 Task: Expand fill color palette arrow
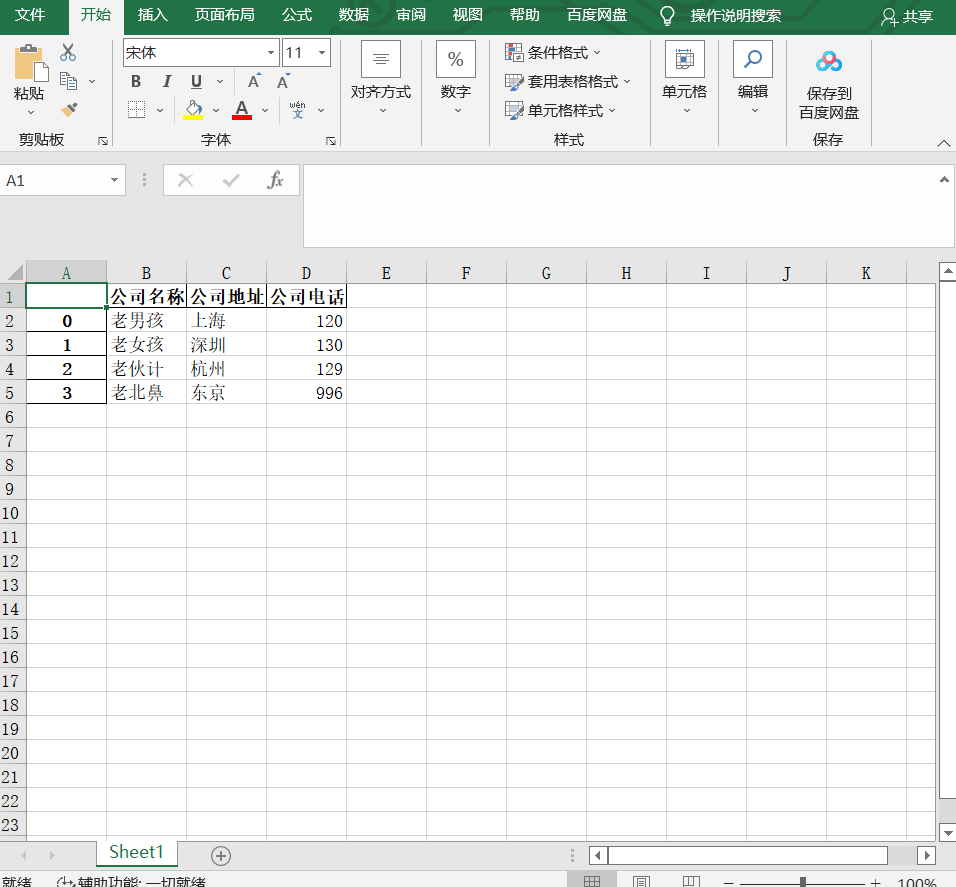216,110
